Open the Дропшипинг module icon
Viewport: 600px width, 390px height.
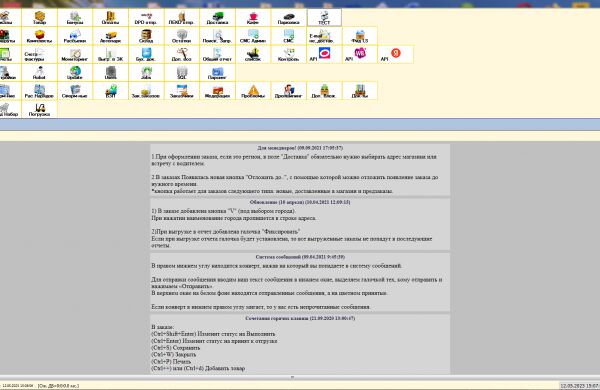288,91
